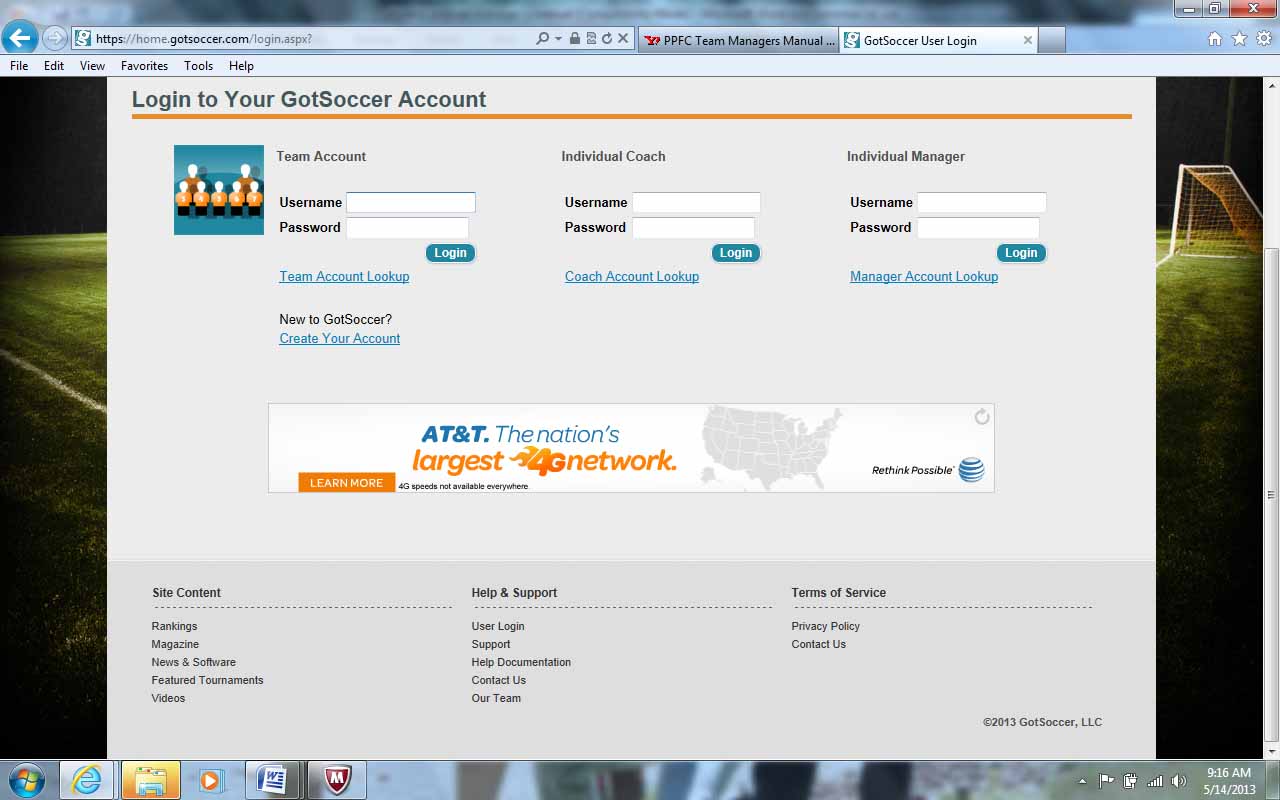Click the refresh icon on the AT&T ad

pyautogui.click(x=982, y=417)
